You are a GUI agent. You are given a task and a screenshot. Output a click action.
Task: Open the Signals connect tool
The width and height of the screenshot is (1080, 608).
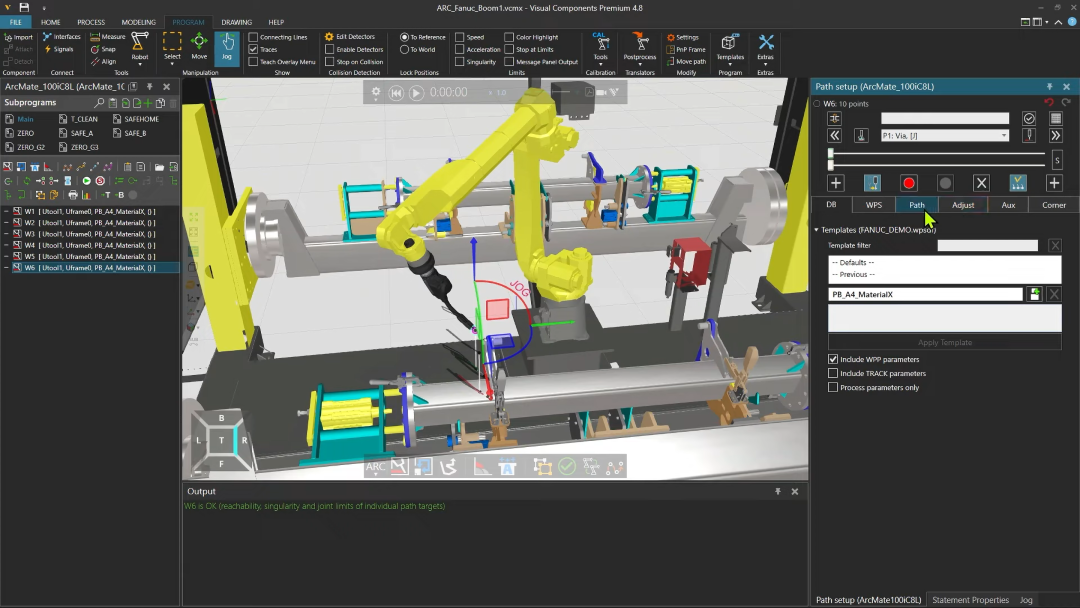(59, 50)
